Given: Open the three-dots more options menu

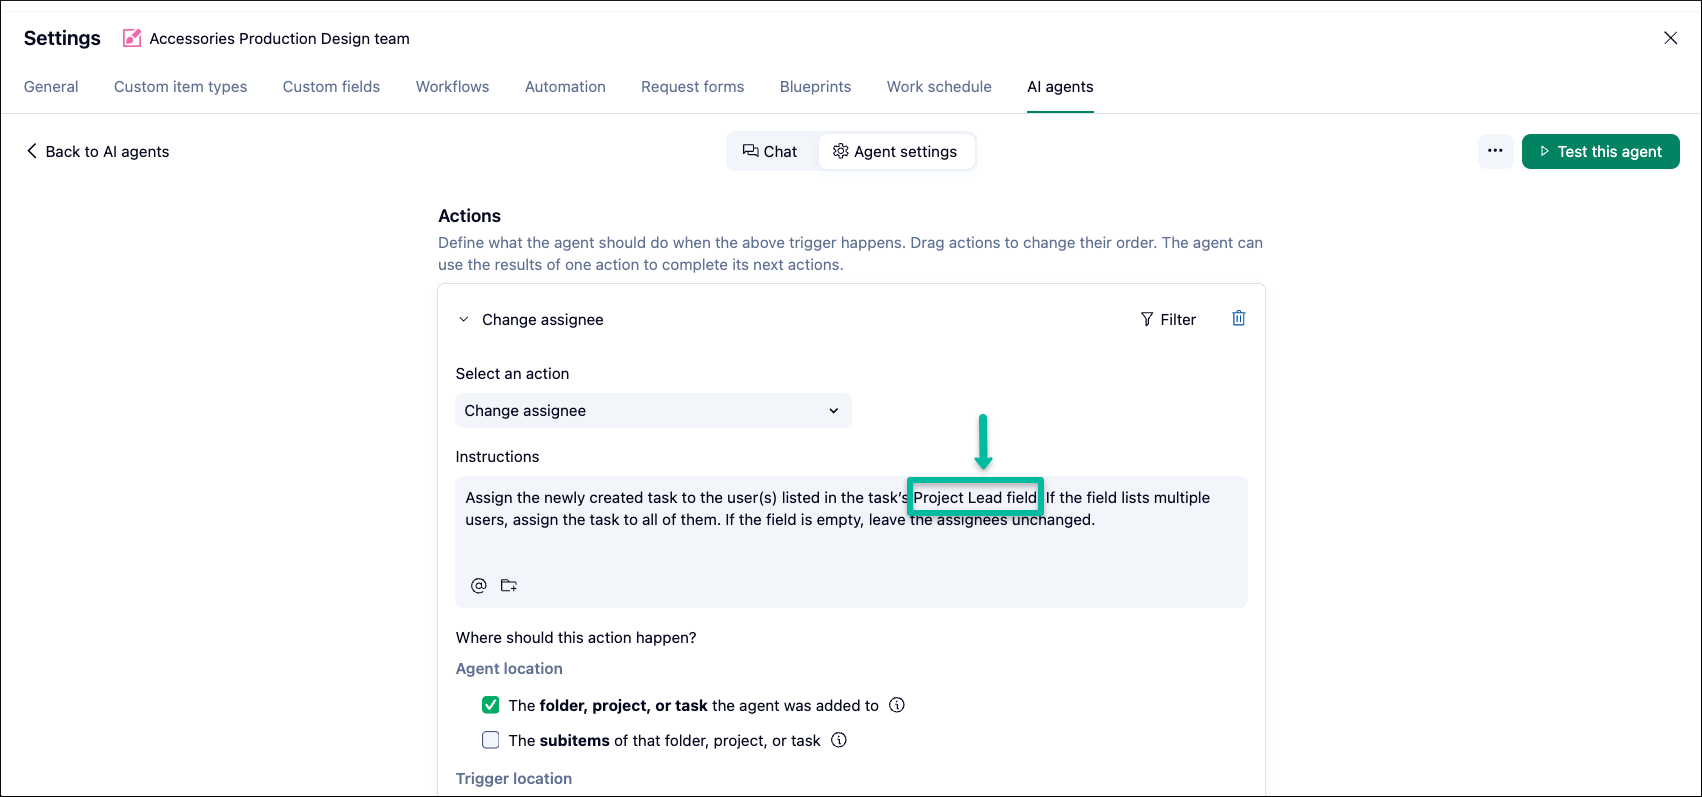Looking at the screenshot, I should 1495,151.
